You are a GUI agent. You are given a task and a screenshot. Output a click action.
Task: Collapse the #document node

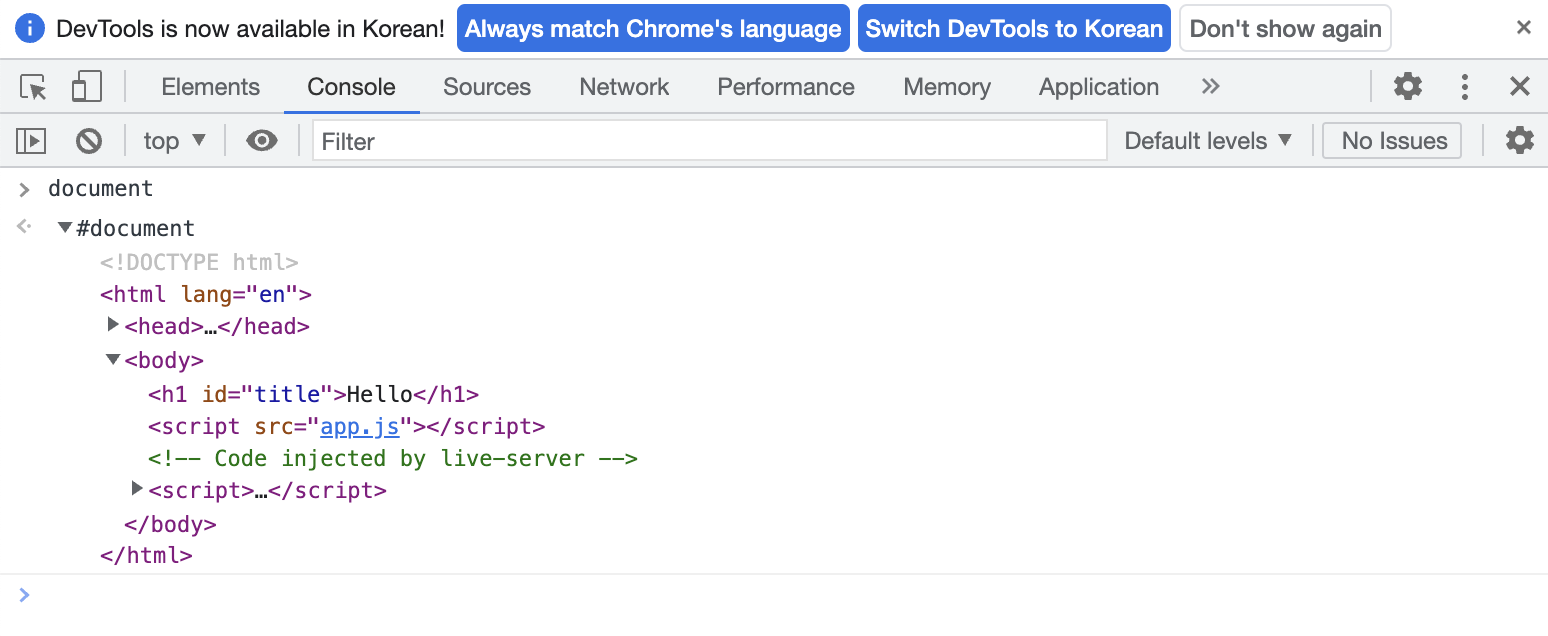click(x=65, y=228)
